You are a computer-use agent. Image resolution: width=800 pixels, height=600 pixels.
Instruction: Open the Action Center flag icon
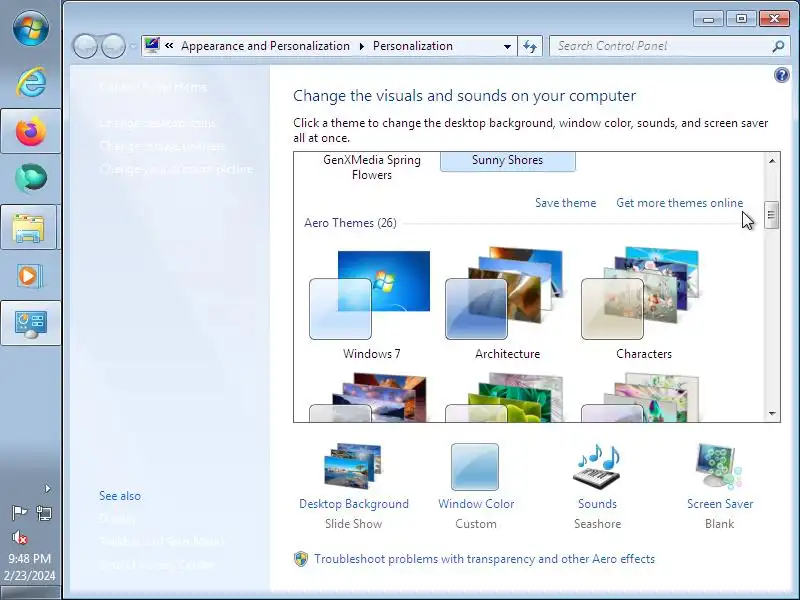pyautogui.click(x=19, y=512)
